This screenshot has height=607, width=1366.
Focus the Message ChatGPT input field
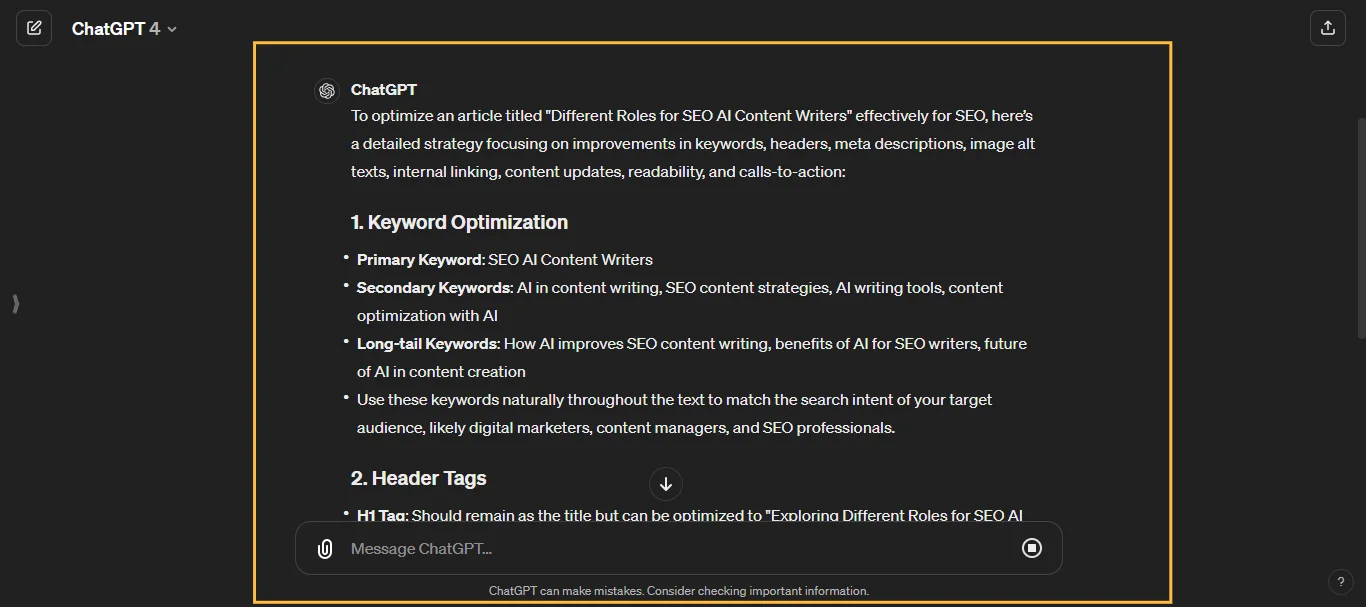click(x=678, y=548)
